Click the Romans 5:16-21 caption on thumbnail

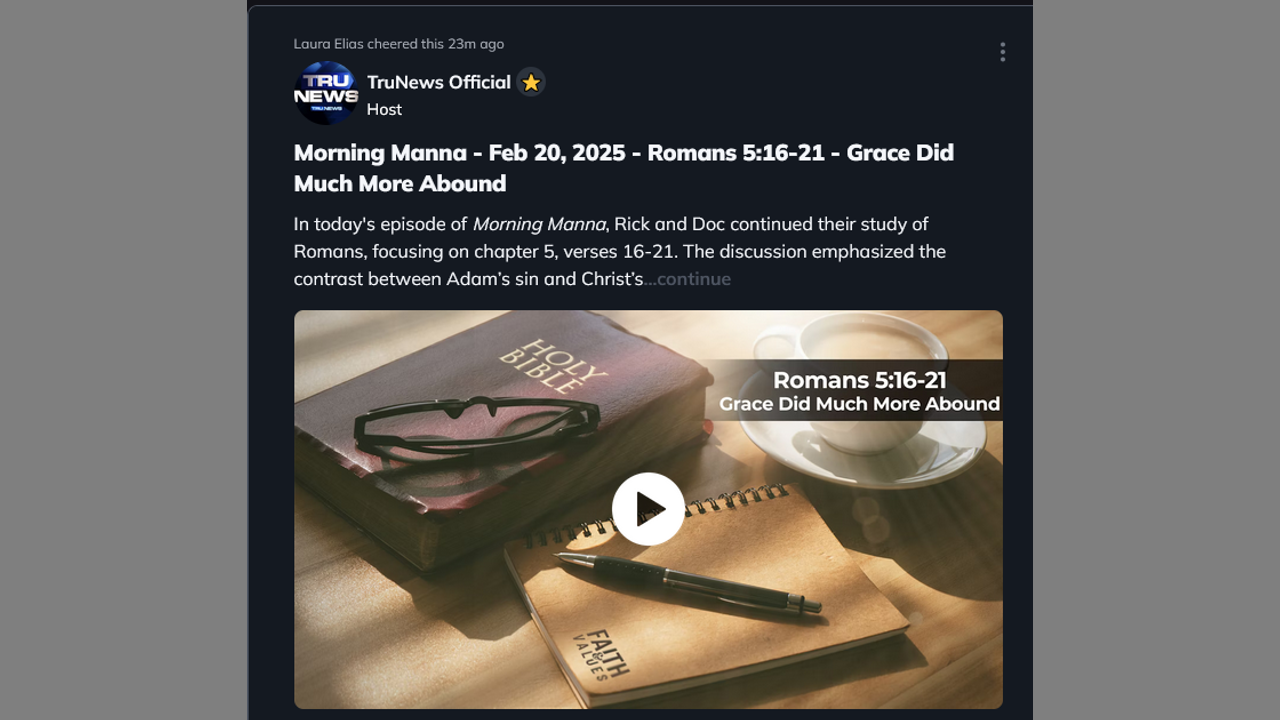click(859, 380)
